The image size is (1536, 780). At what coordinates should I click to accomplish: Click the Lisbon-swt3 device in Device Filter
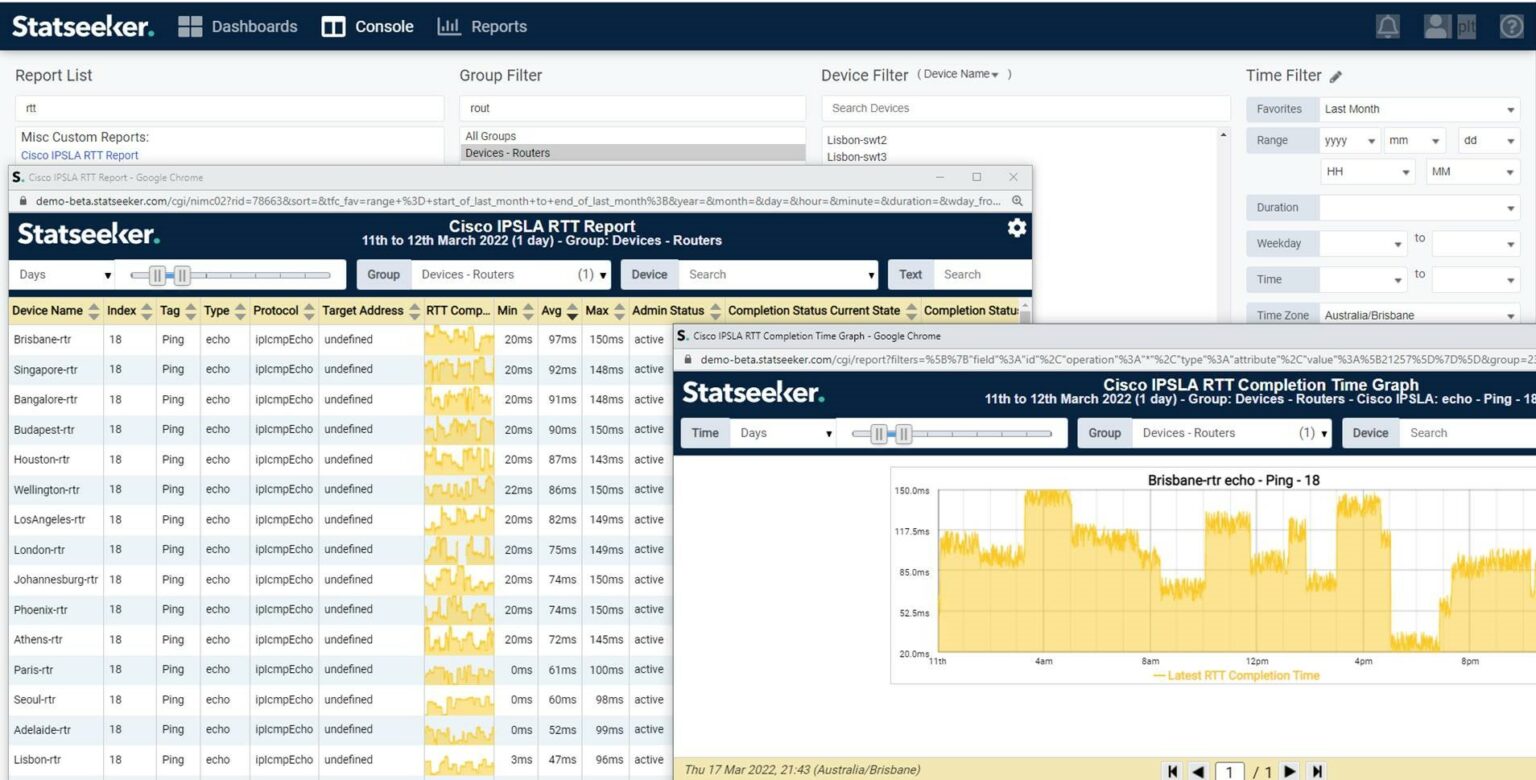[x=857, y=157]
